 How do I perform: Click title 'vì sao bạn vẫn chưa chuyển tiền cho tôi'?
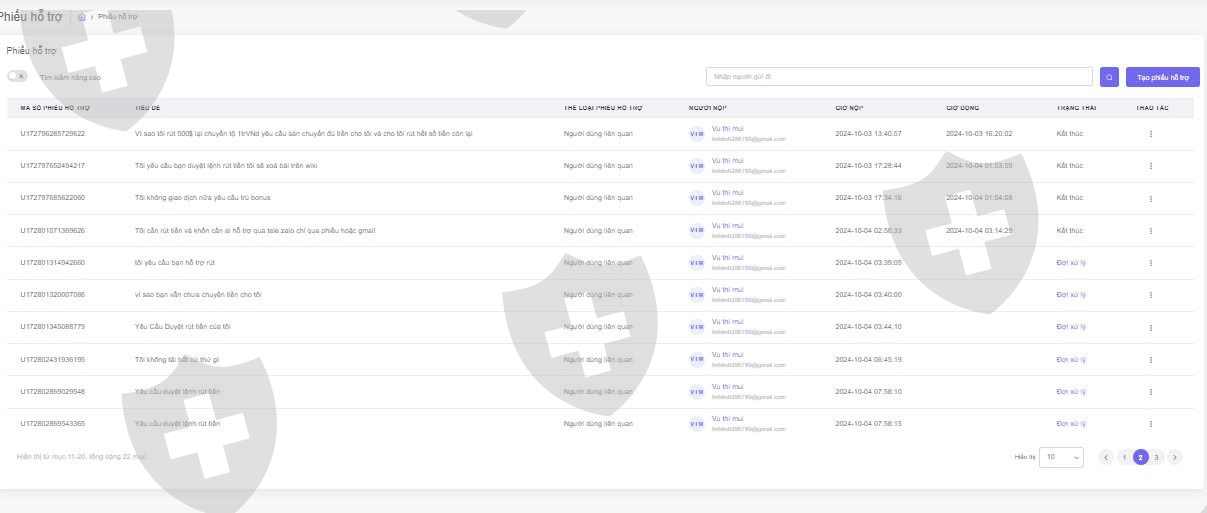click(198, 295)
